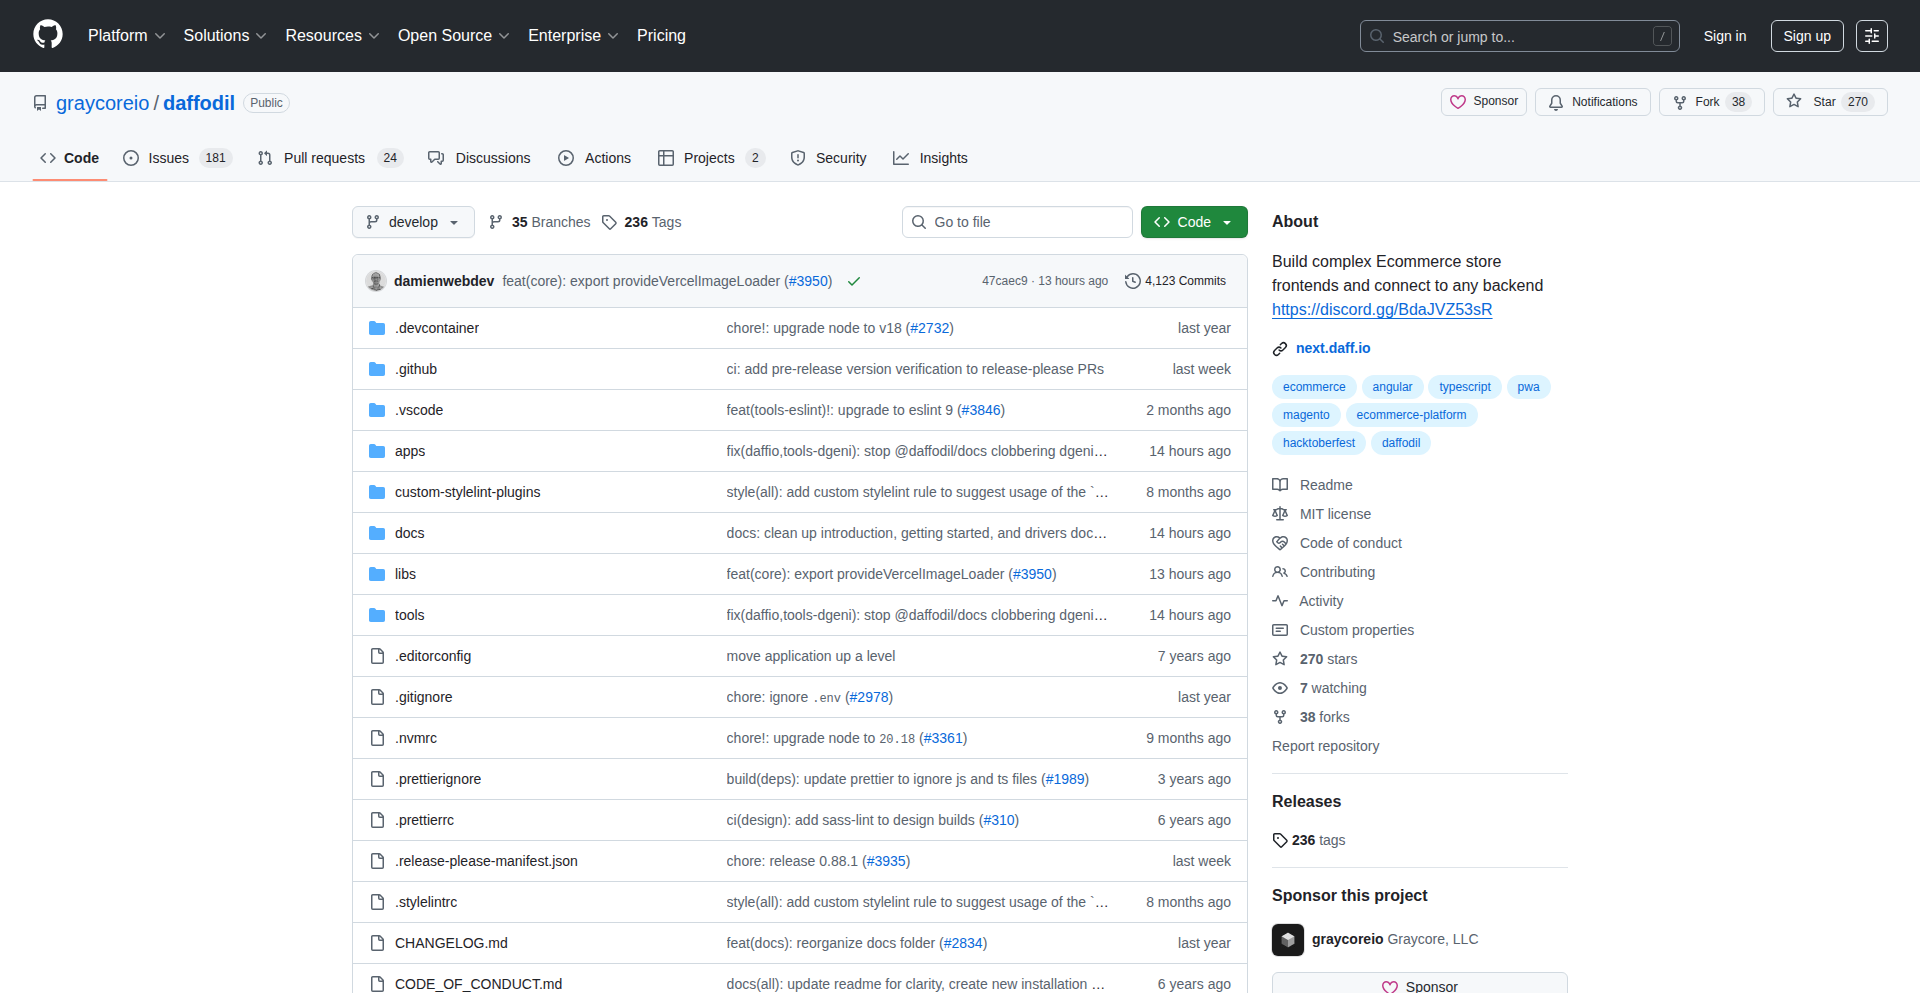
Task: Select the Code tab
Action: coord(70,158)
